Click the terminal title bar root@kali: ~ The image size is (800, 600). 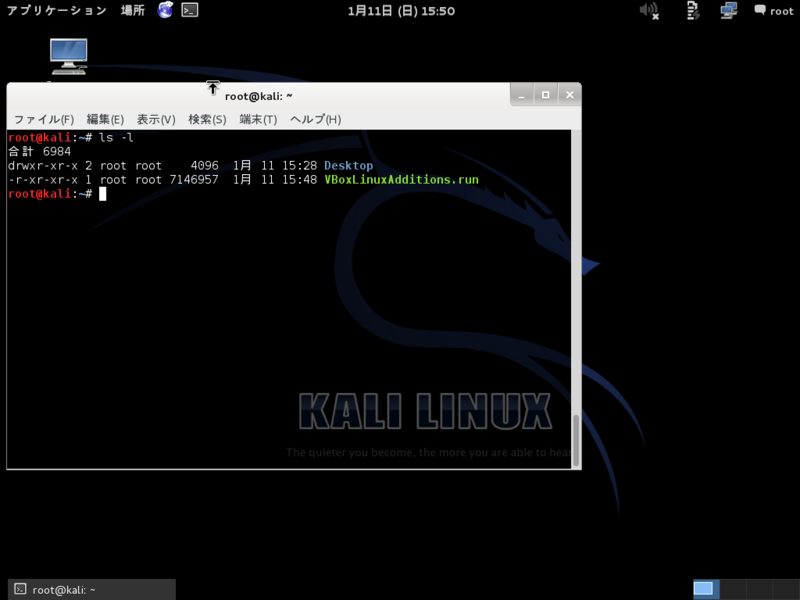pyautogui.click(x=259, y=96)
